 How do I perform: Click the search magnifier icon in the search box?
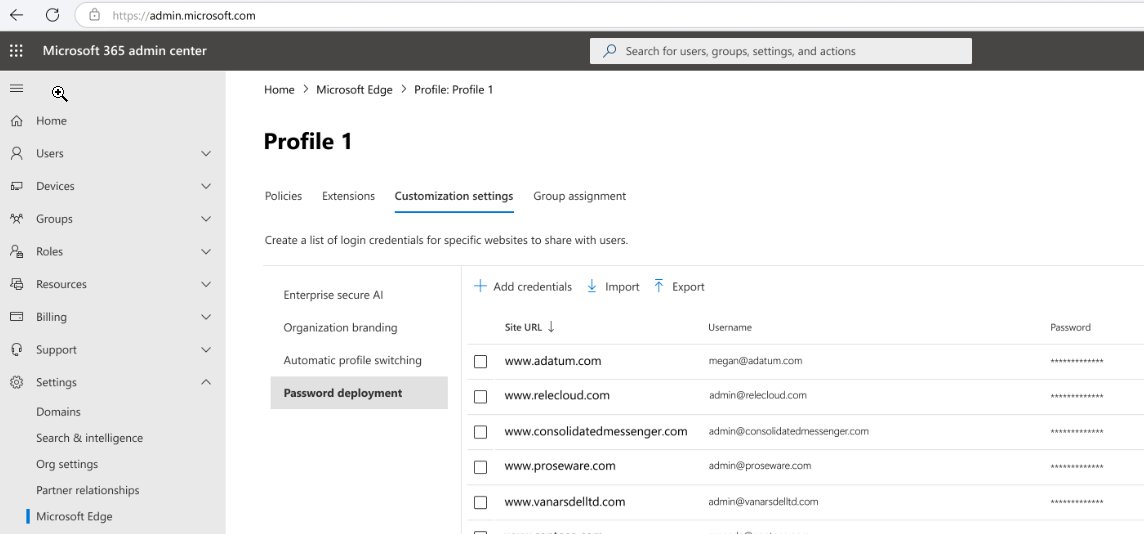point(609,51)
